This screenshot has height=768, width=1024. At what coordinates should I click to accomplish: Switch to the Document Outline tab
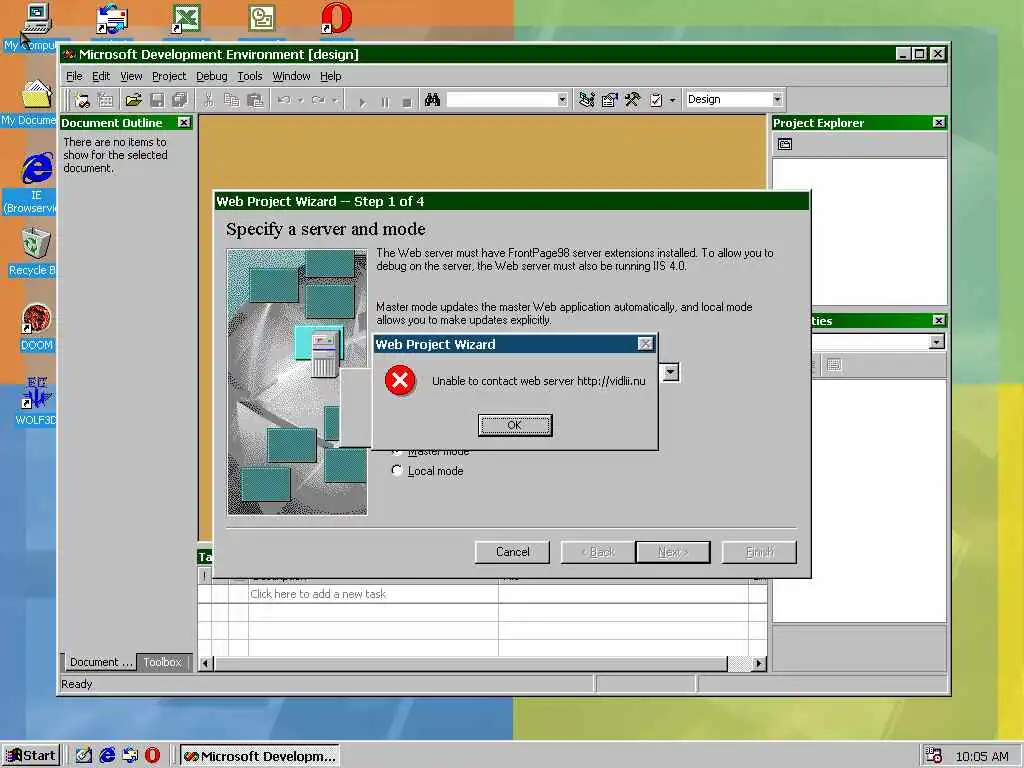(x=101, y=662)
